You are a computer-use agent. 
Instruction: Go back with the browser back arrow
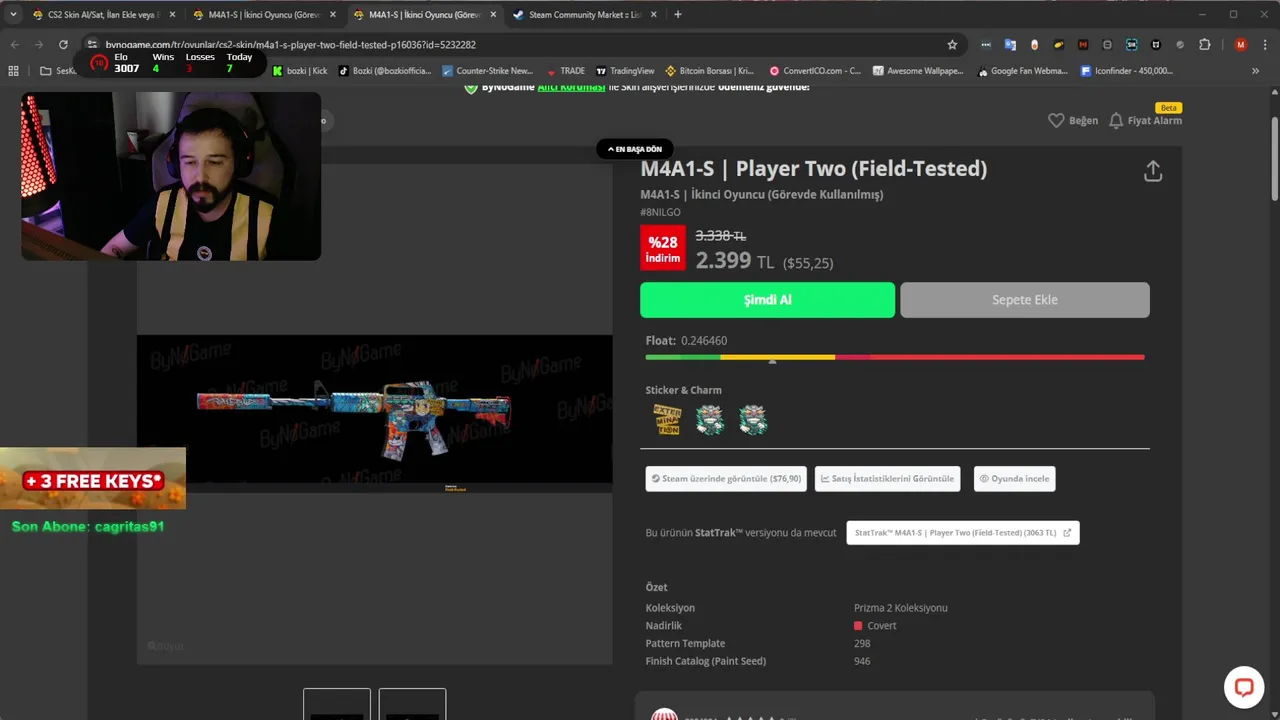click(x=14, y=45)
